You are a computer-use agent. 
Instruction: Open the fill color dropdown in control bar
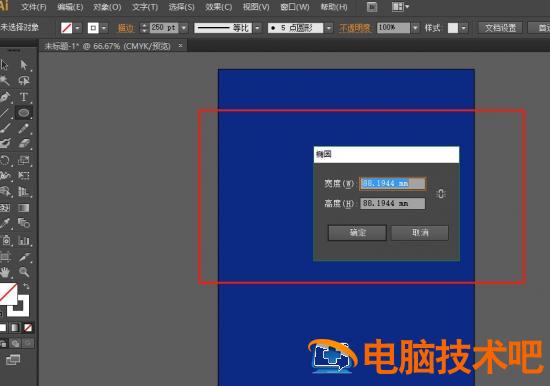(78, 28)
